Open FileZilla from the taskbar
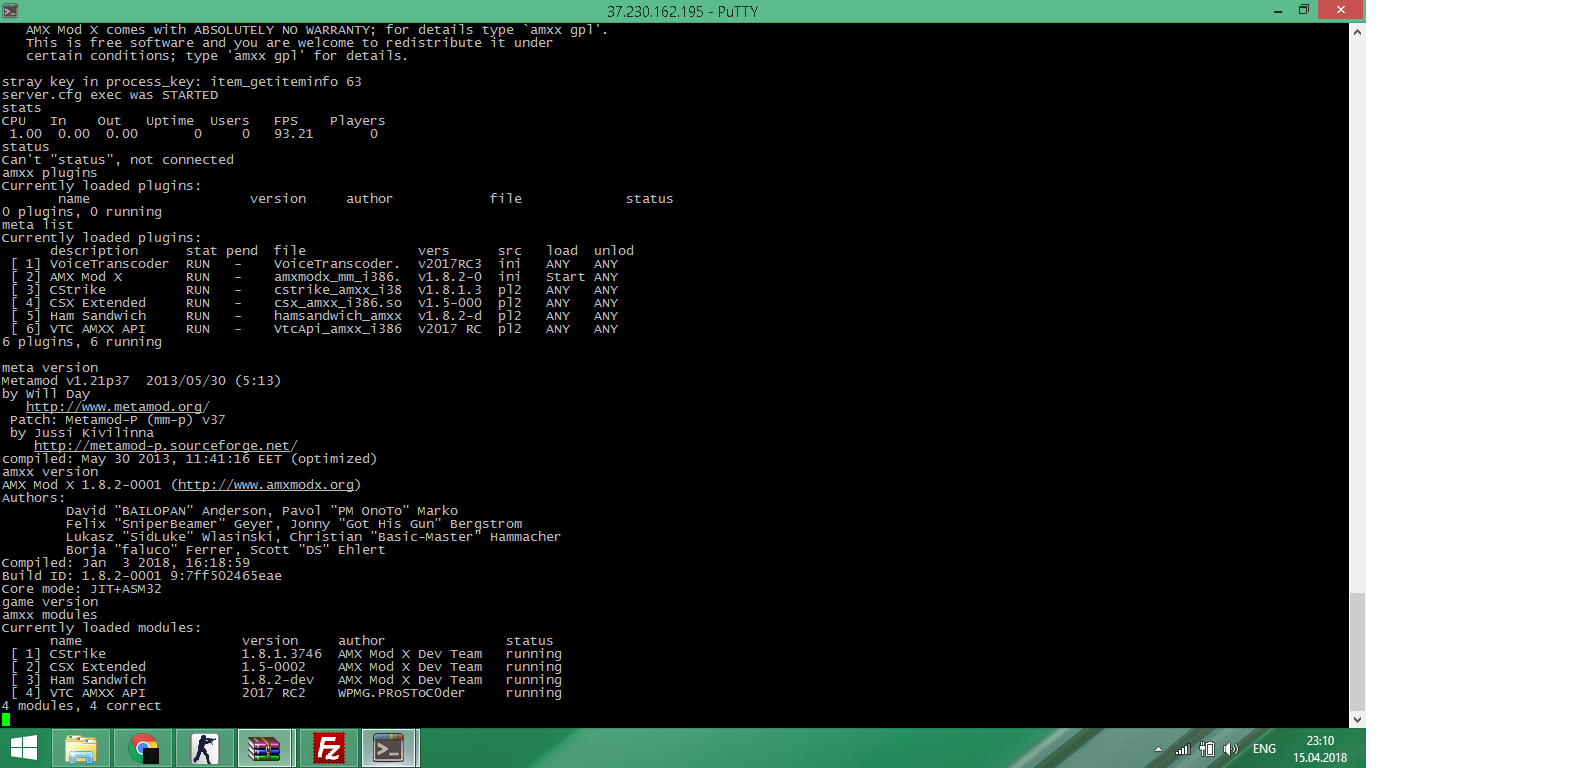This screenshot has width=1590, height=768. [x=329, y=748]
